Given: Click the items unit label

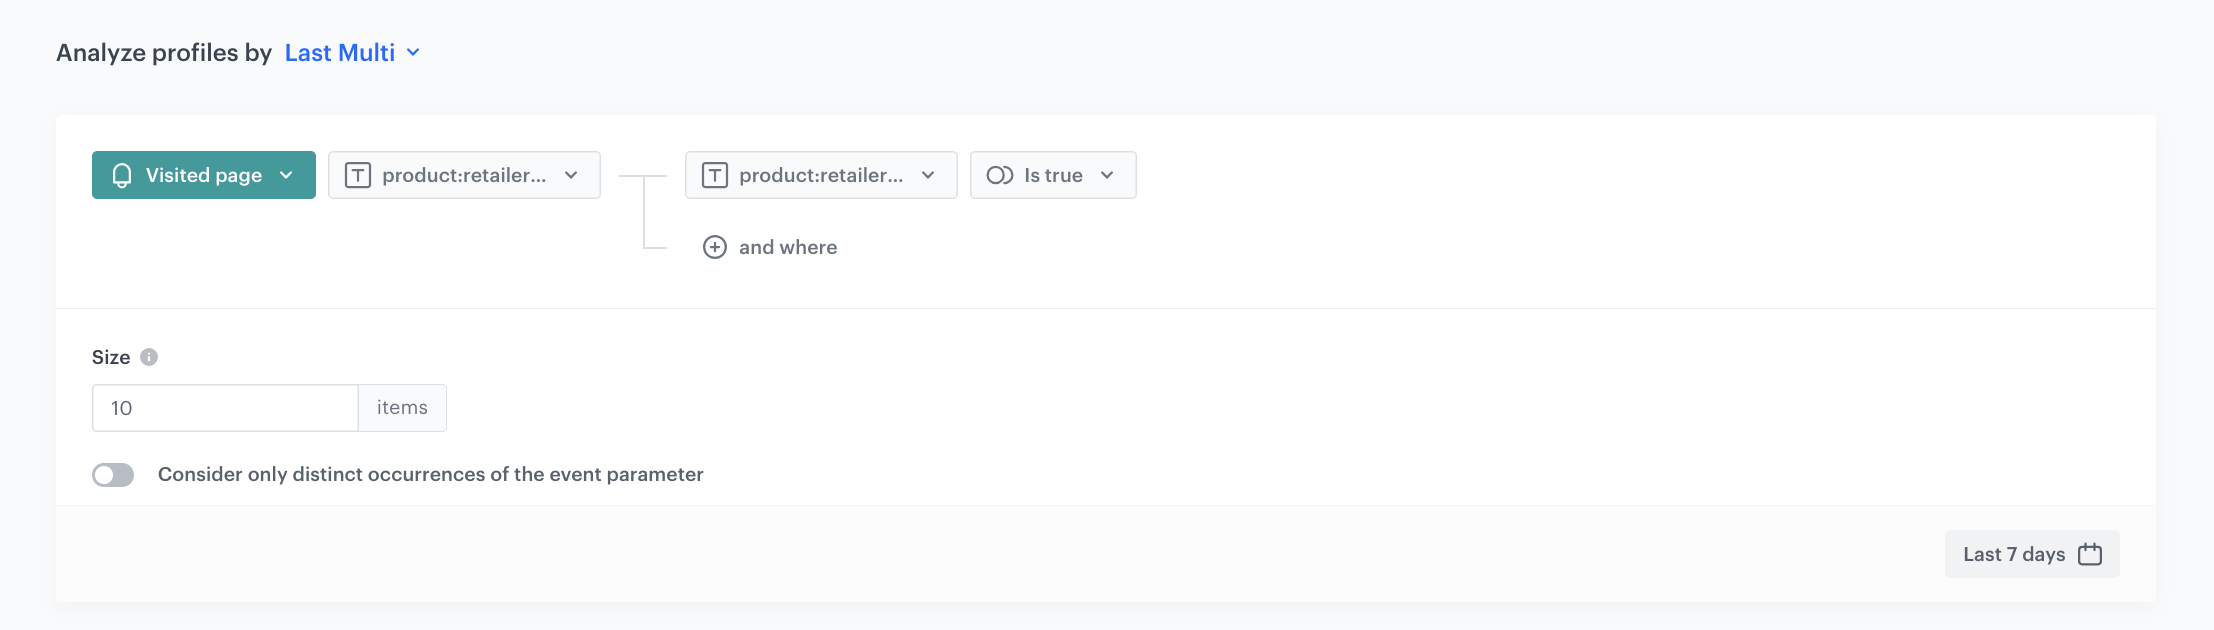Looking at the screenshot, I should pyautogui.click(x=402, y=408).
